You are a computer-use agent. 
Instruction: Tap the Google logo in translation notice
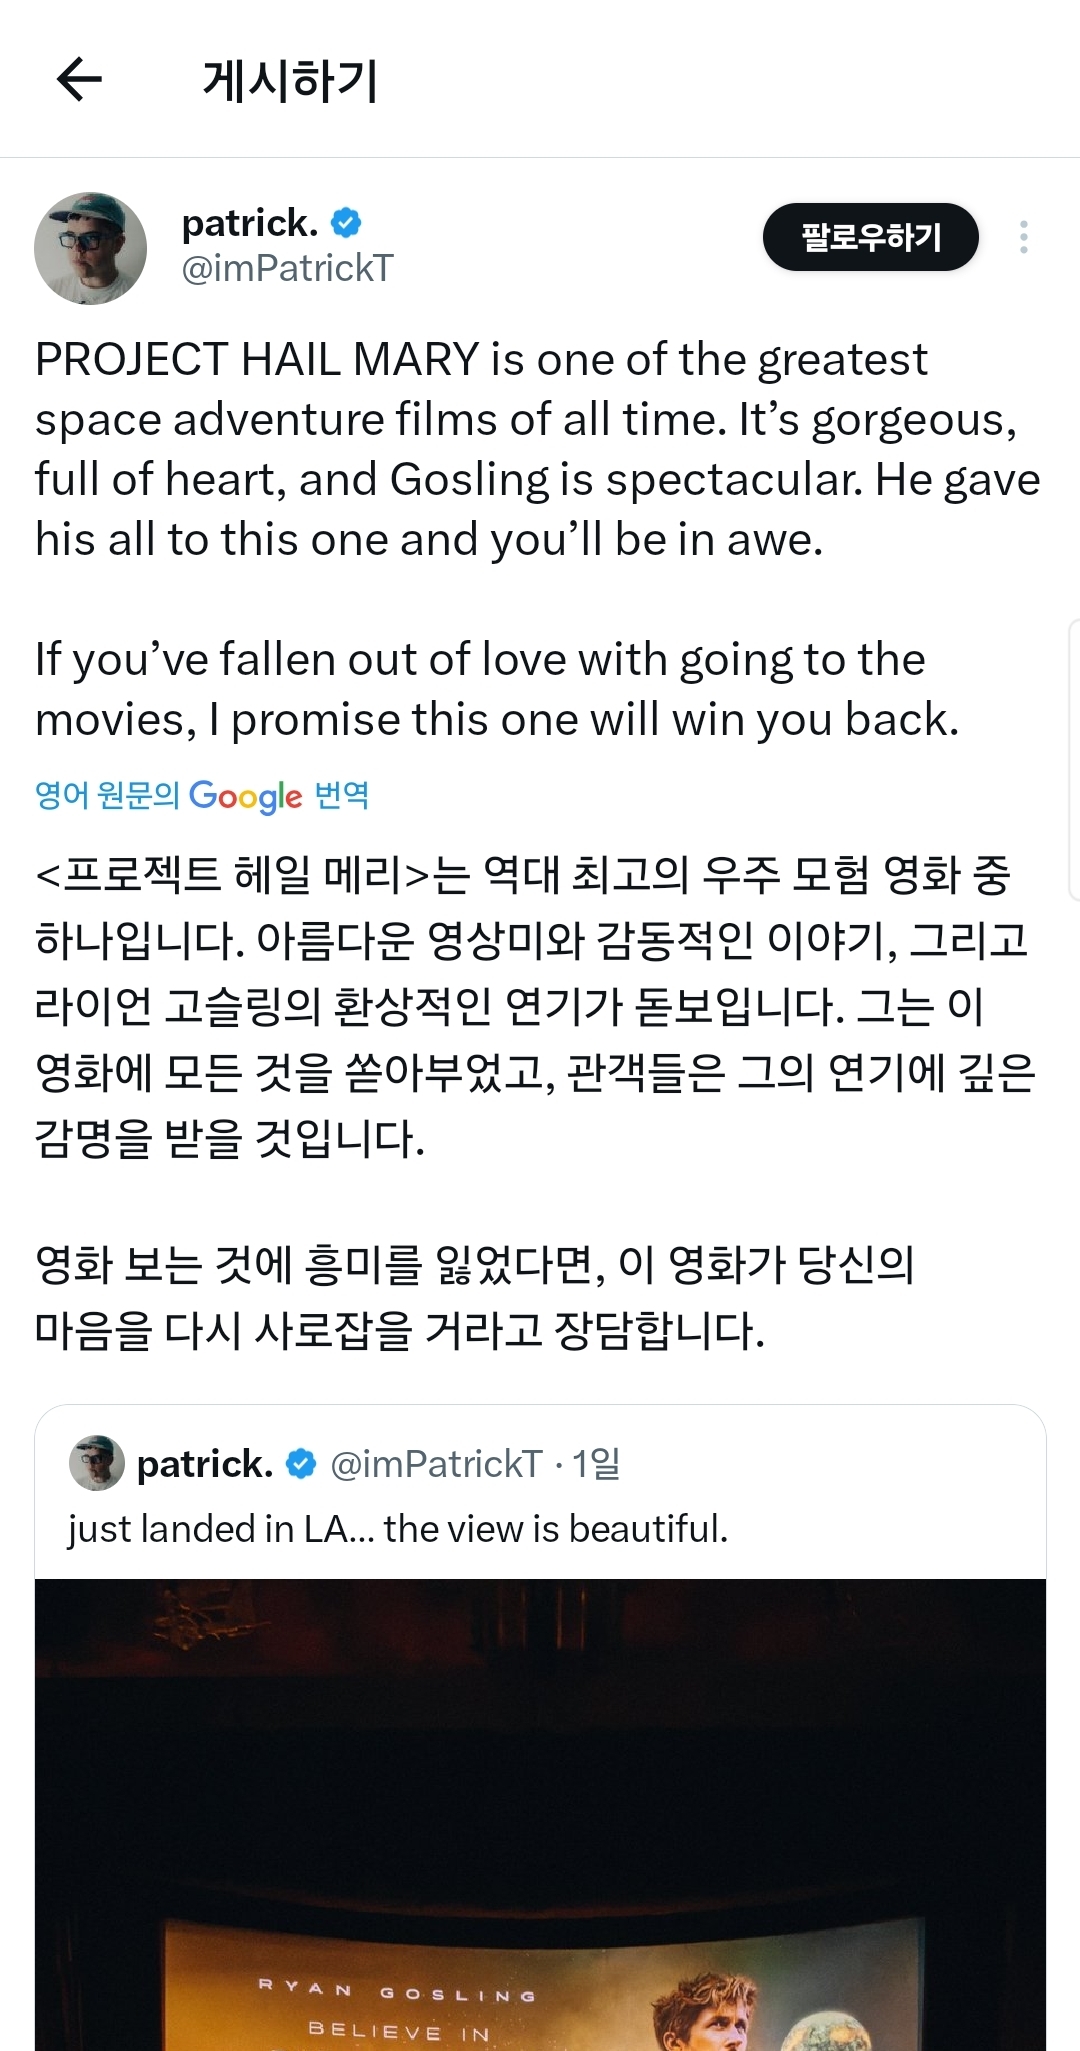(245, 796)
